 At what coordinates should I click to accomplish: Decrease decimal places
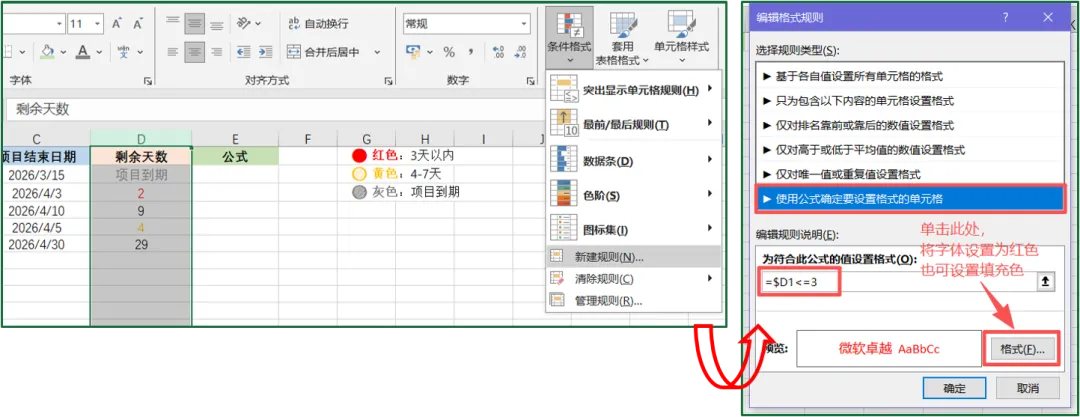click(x=520, y=52)
